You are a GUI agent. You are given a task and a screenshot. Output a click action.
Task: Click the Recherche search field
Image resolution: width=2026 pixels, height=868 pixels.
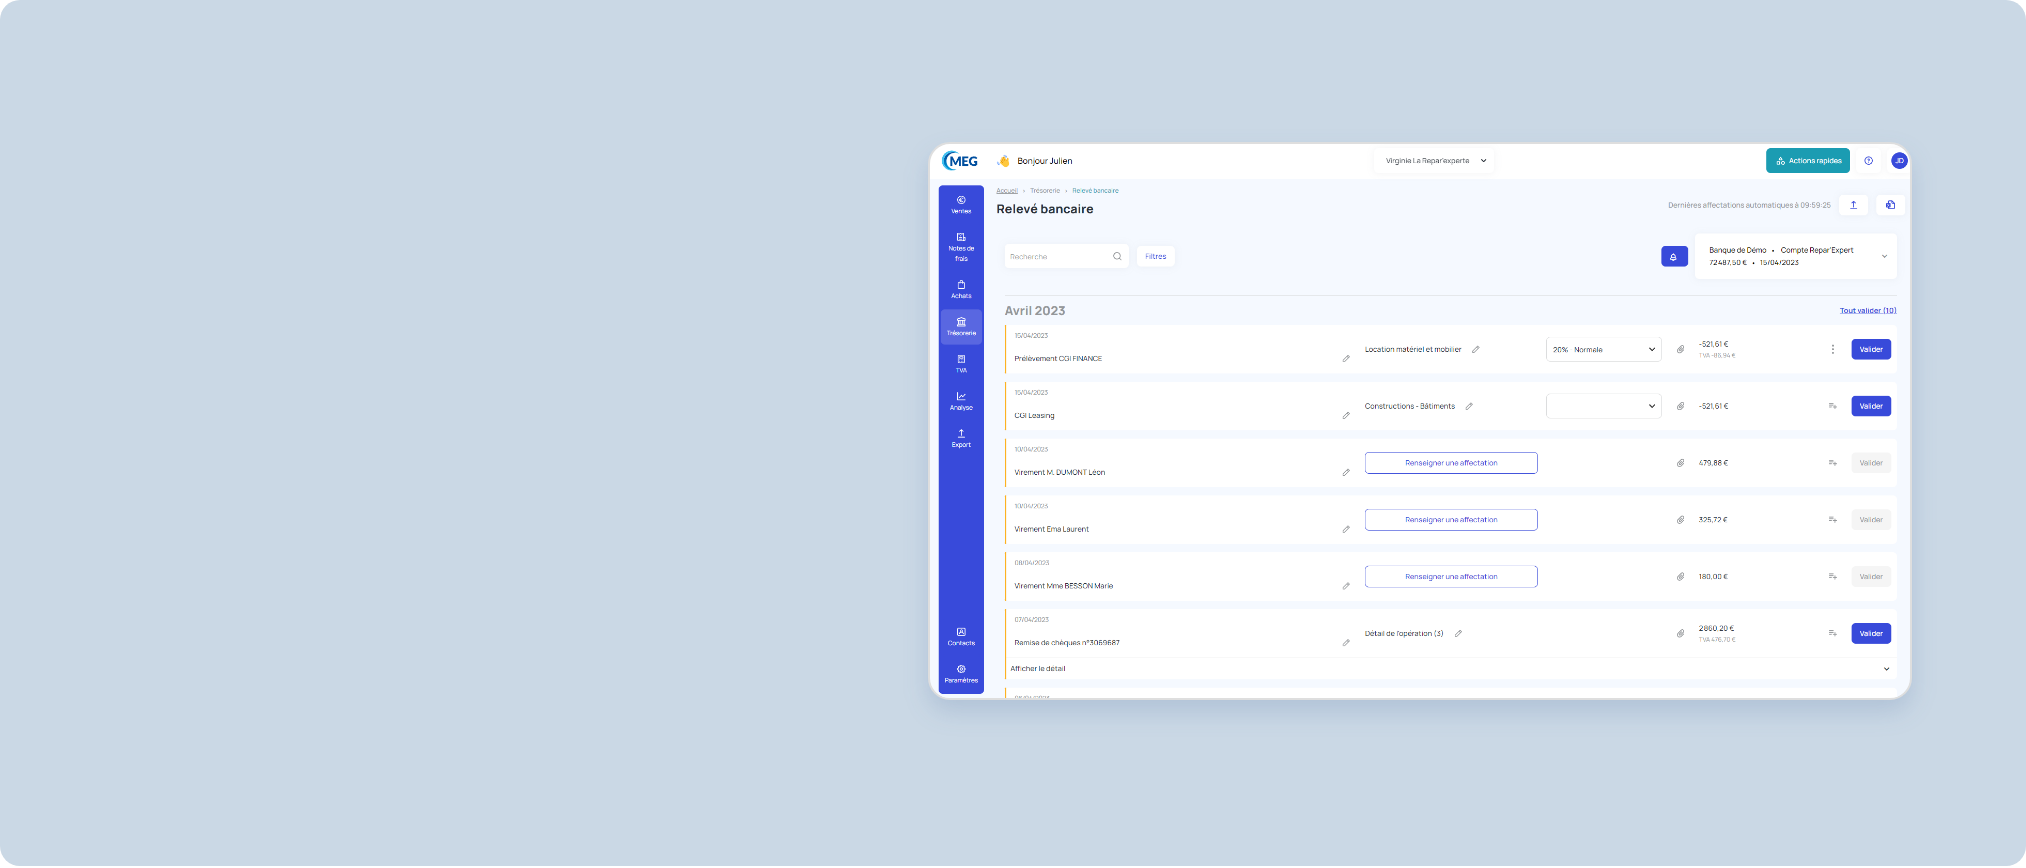tap(1059, 257)
